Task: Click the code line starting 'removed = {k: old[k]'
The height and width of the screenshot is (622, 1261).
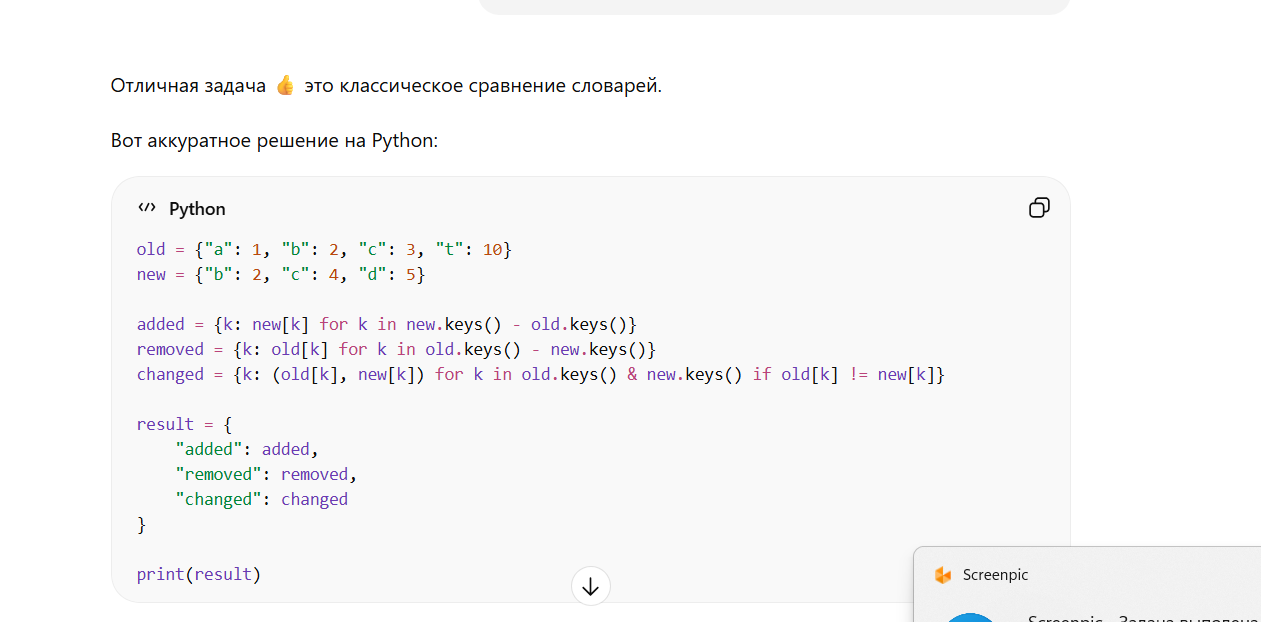Action: coord(396,349)
